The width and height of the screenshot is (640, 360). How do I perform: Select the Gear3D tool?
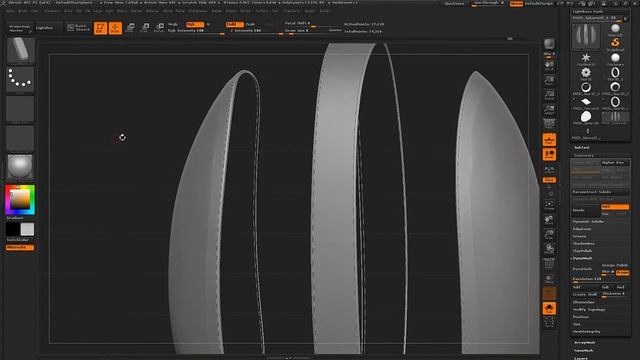coord(586,73)
